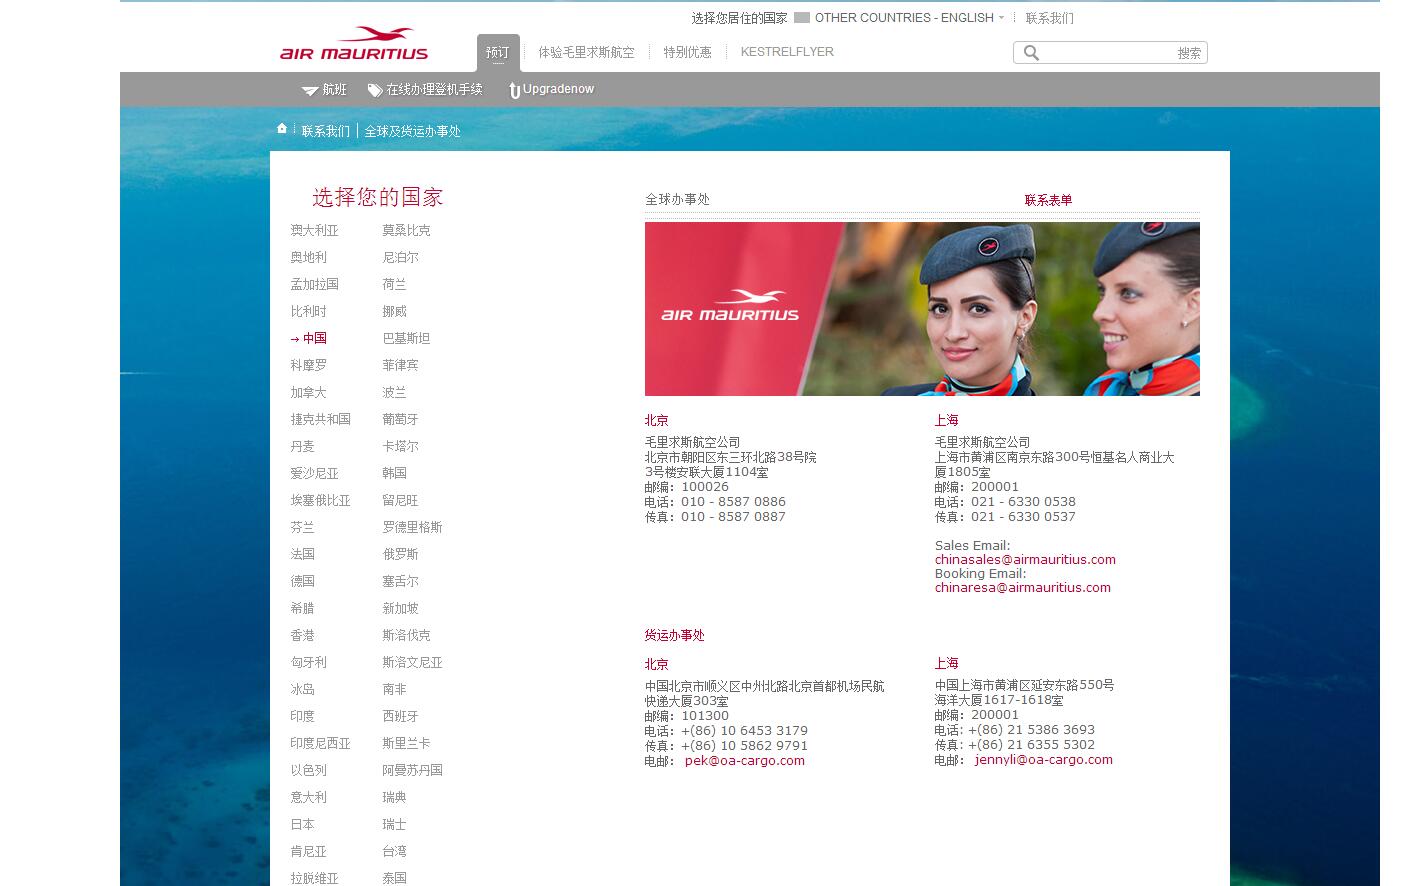Screen dimensions: 1411x886
Task: Select country 日本
Action: tap(303, 824)
